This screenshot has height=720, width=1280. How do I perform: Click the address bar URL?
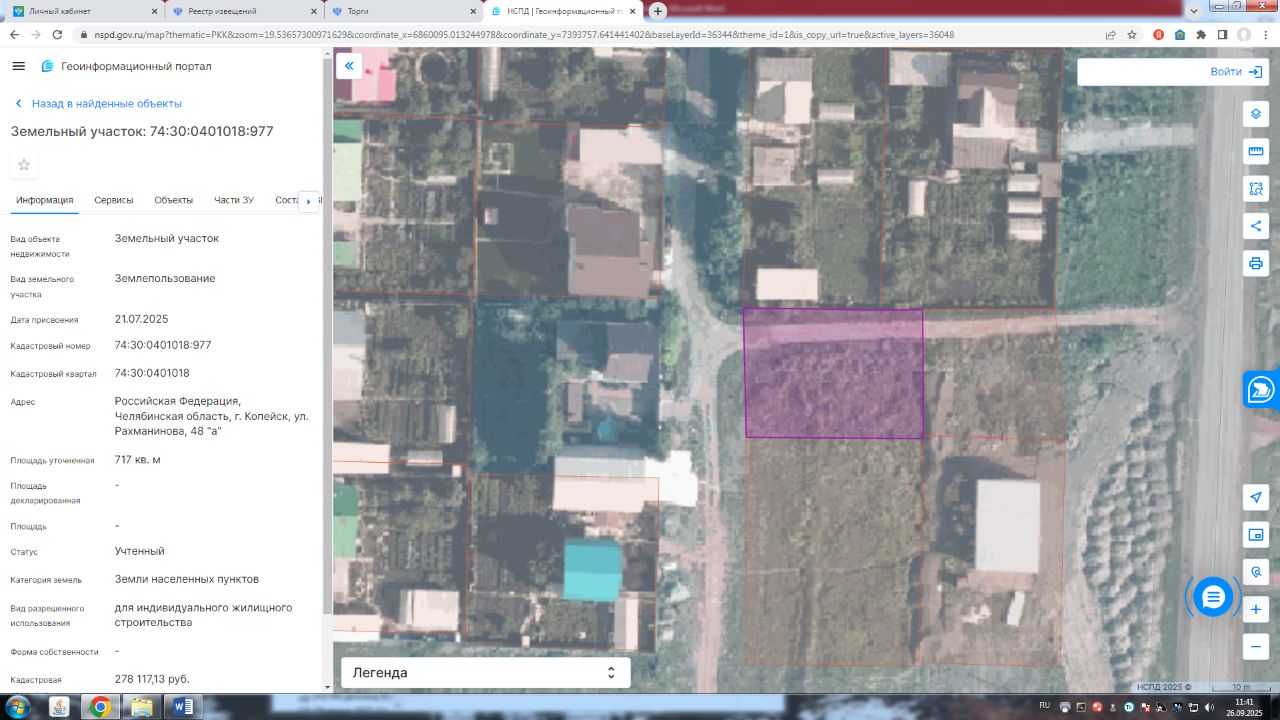(524, 34)
